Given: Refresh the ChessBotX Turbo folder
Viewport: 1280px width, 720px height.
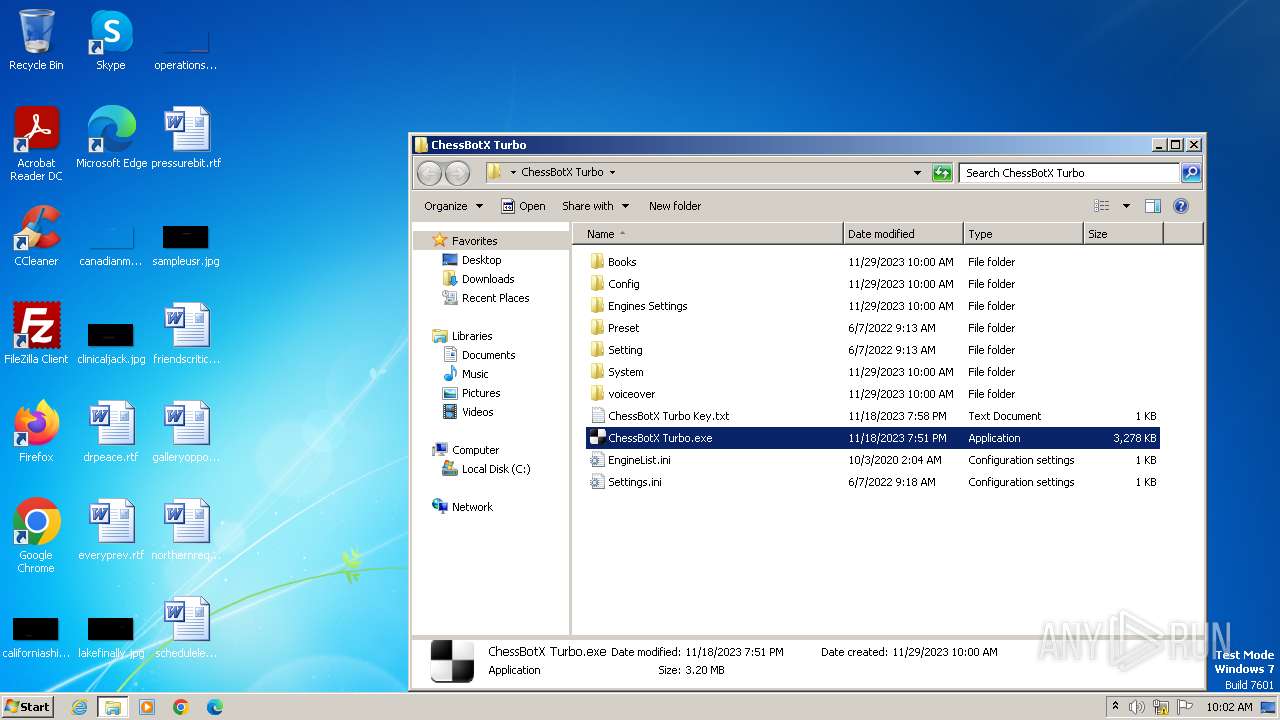Looking at the screenshot, I should (x=942, y=173).
